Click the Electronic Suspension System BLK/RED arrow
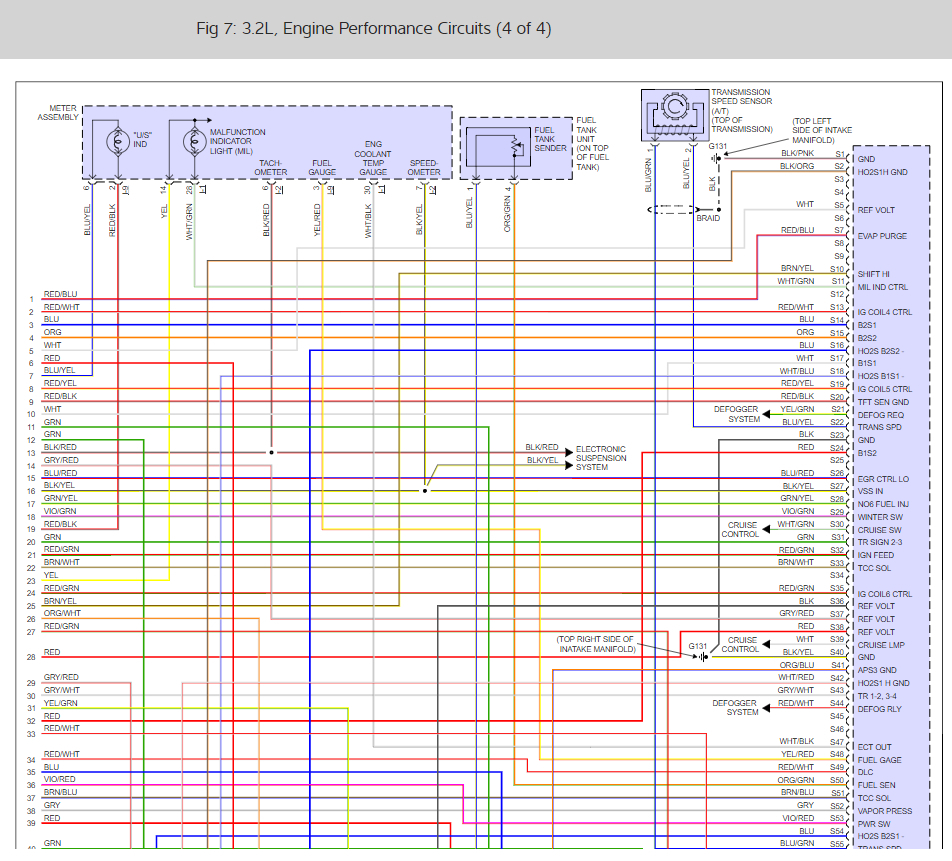The height and width of the screenshot is (861, 952). (x=569, y=452)
